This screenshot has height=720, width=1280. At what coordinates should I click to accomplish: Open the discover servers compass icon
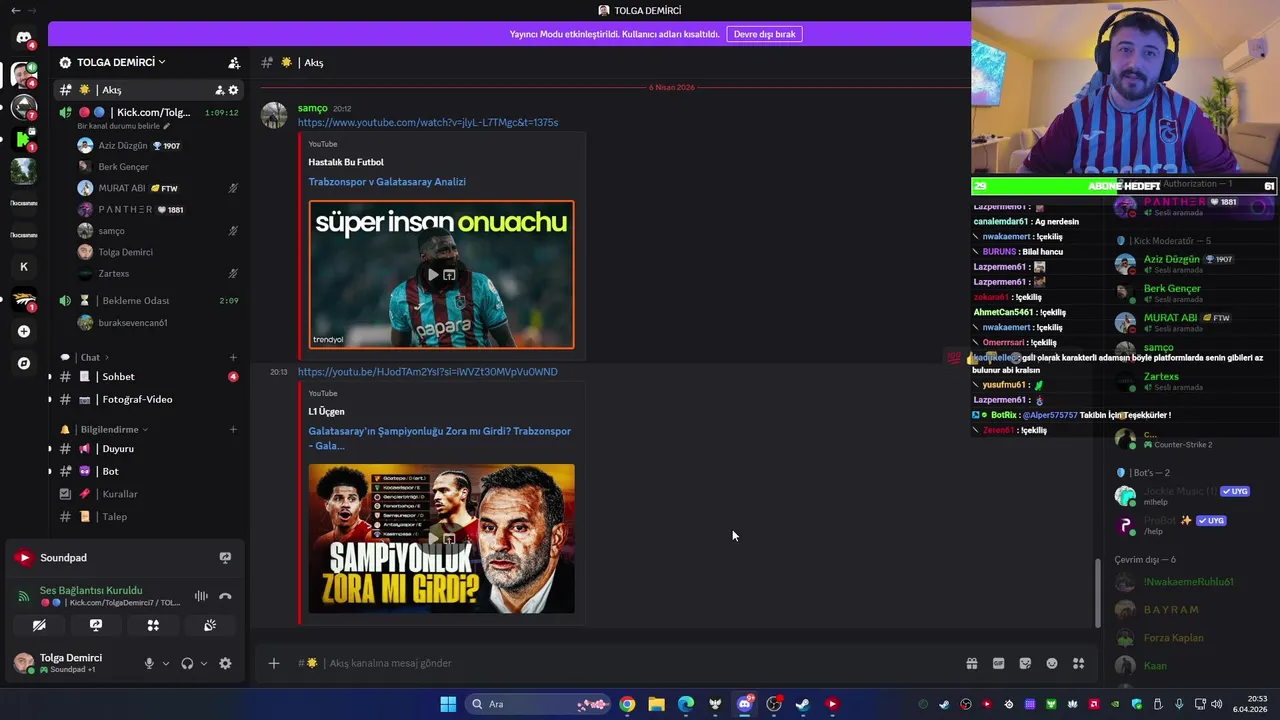coord(24,363)
